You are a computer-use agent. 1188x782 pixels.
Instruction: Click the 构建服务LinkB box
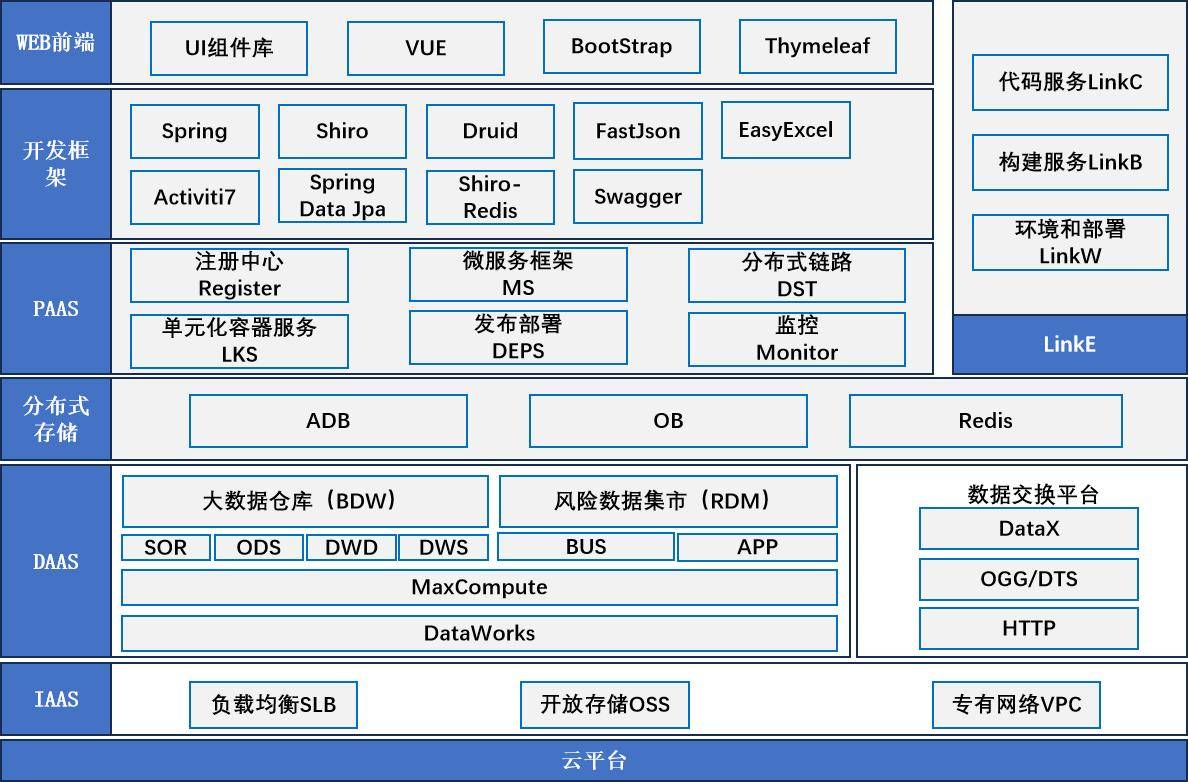[1071, 162]
